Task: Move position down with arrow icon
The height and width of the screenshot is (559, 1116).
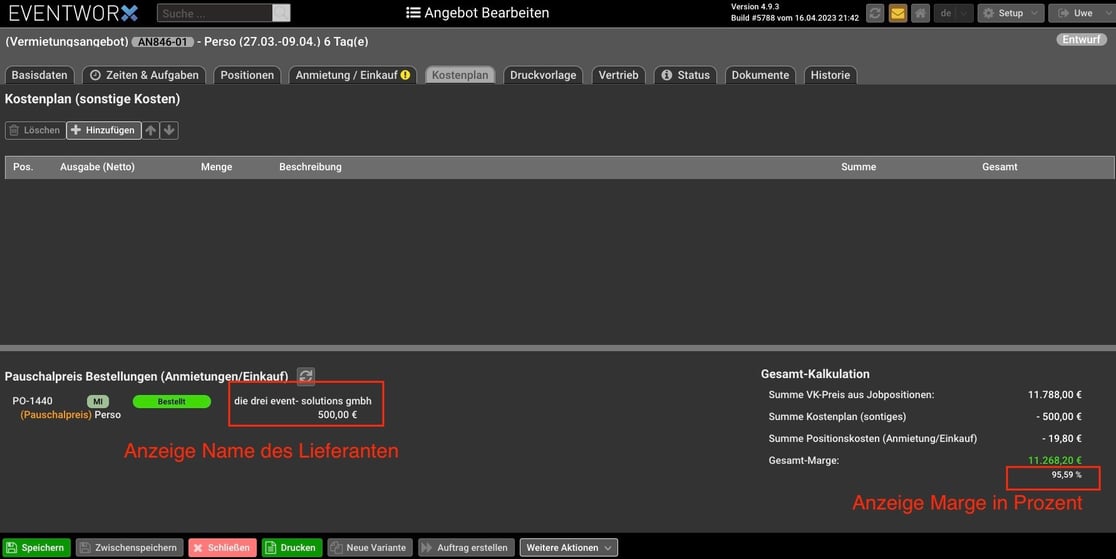Action: [169, 130]
